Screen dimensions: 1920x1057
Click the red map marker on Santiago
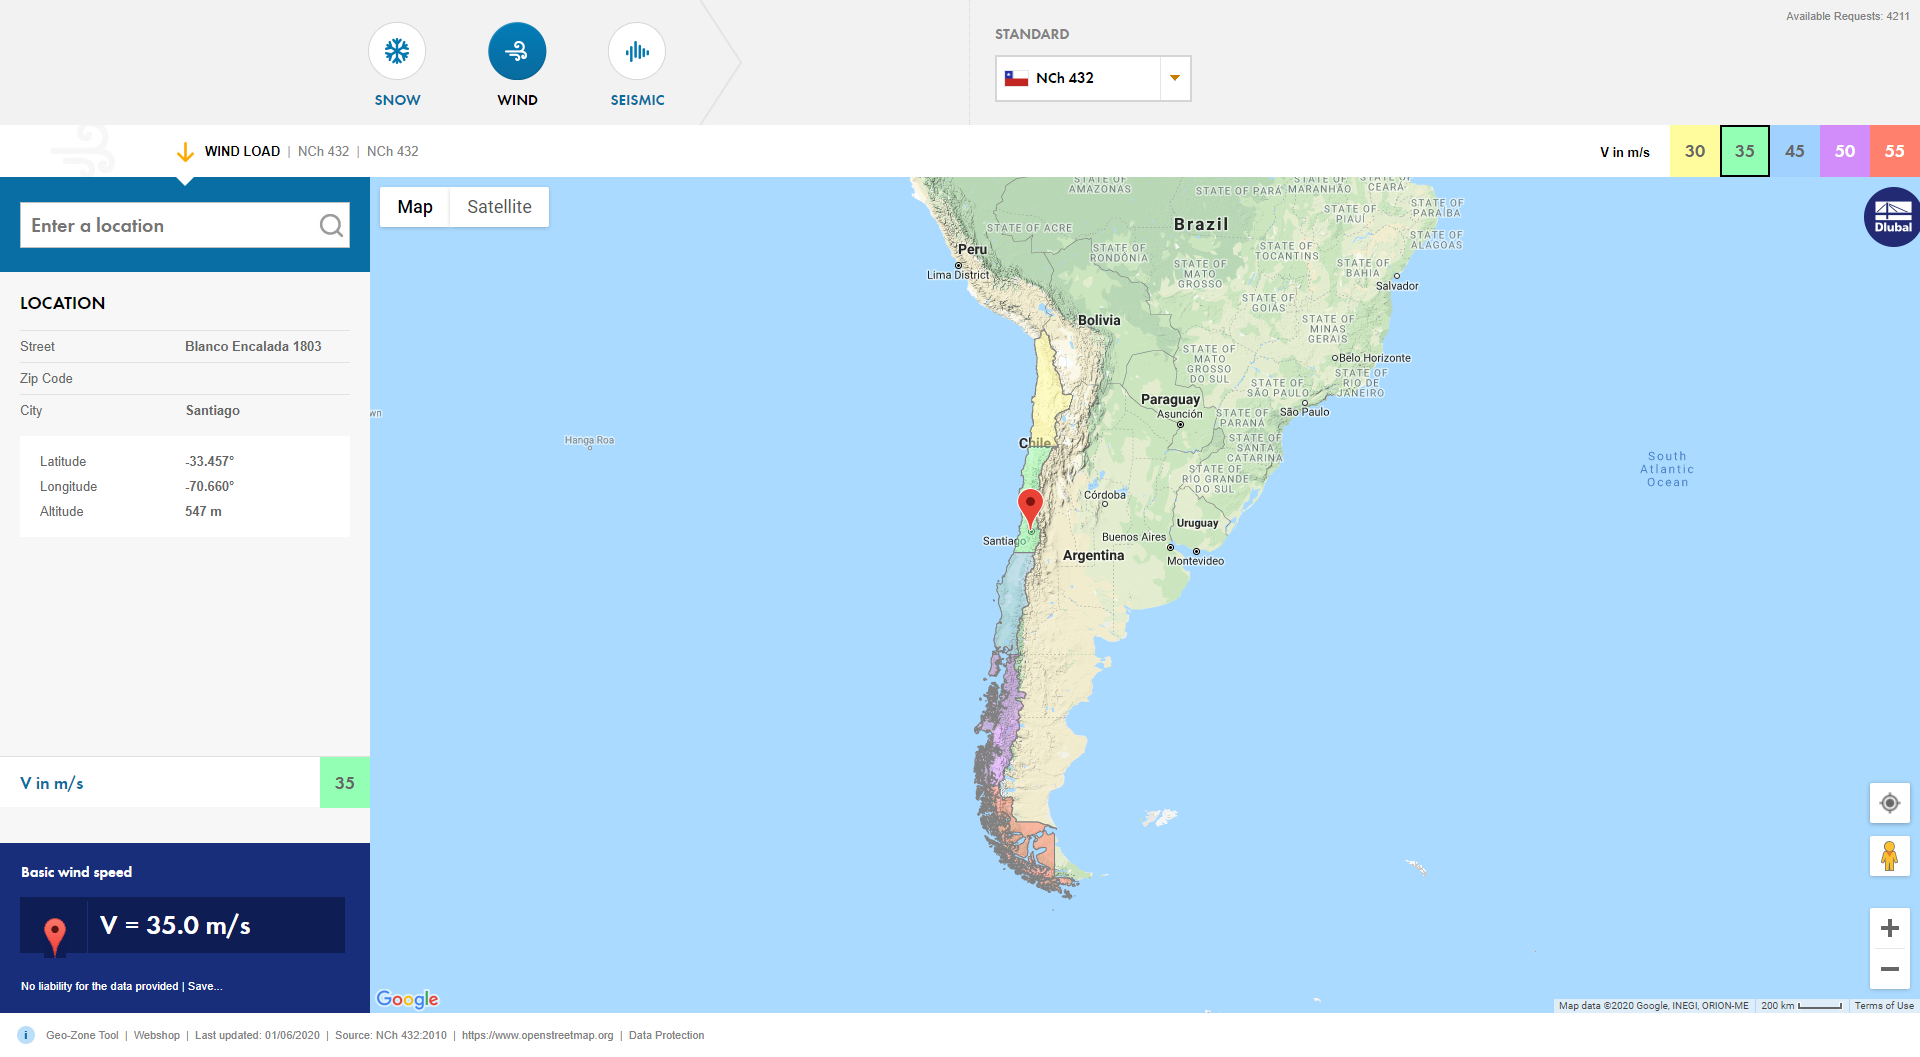1030,508
